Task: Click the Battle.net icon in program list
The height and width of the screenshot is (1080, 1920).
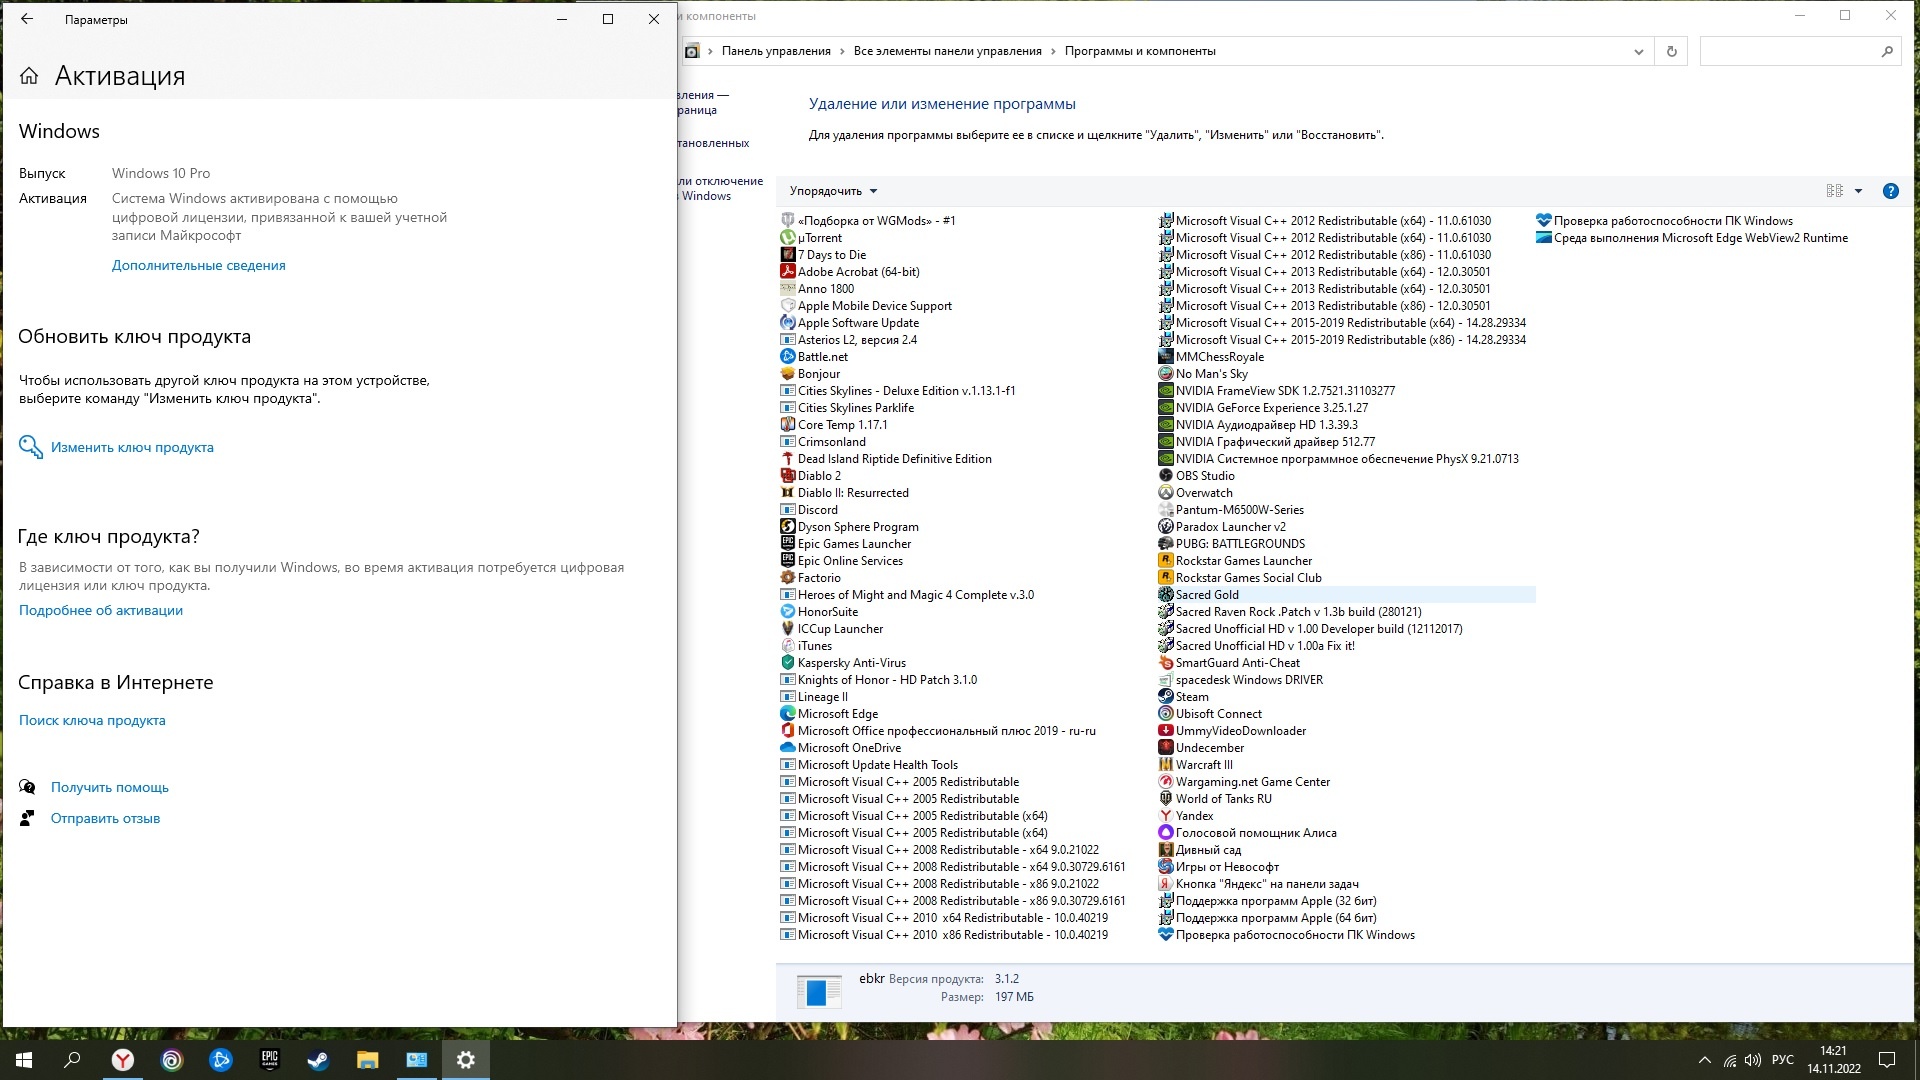Action: point(788,357)
